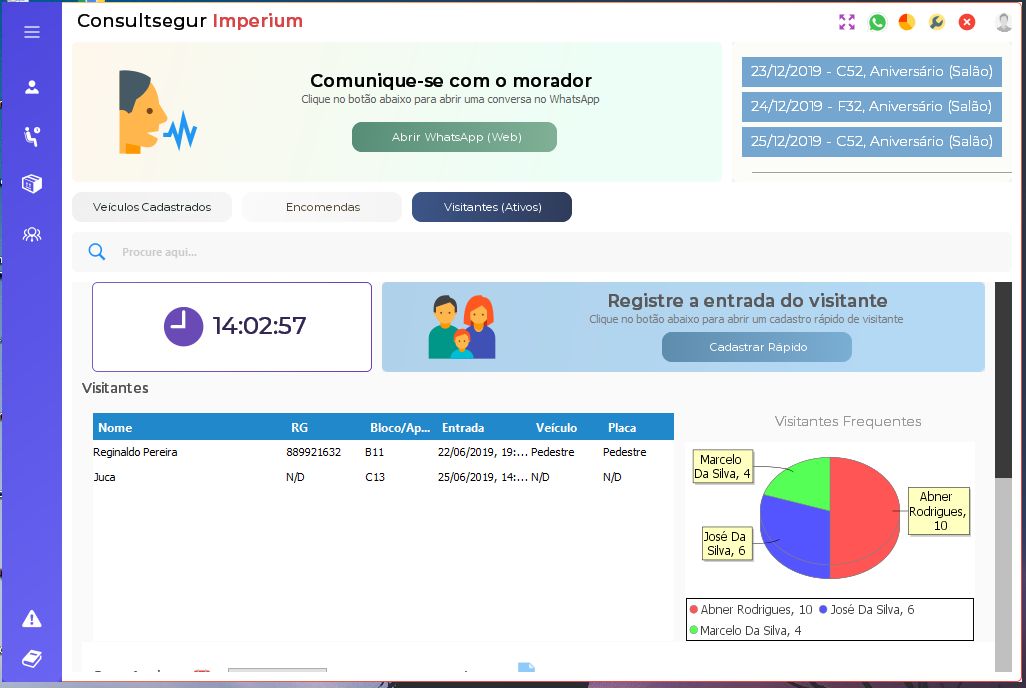Click the WhatsApp icon in the top bar

[x=877, y=22]
